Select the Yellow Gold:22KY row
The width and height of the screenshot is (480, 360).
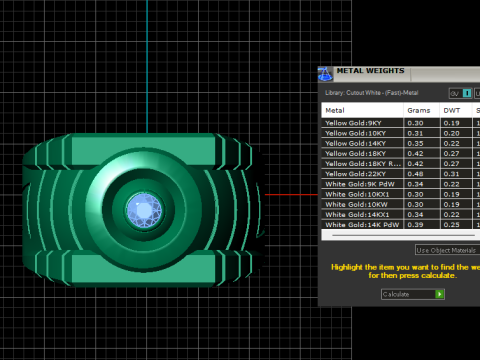point(401,174)
